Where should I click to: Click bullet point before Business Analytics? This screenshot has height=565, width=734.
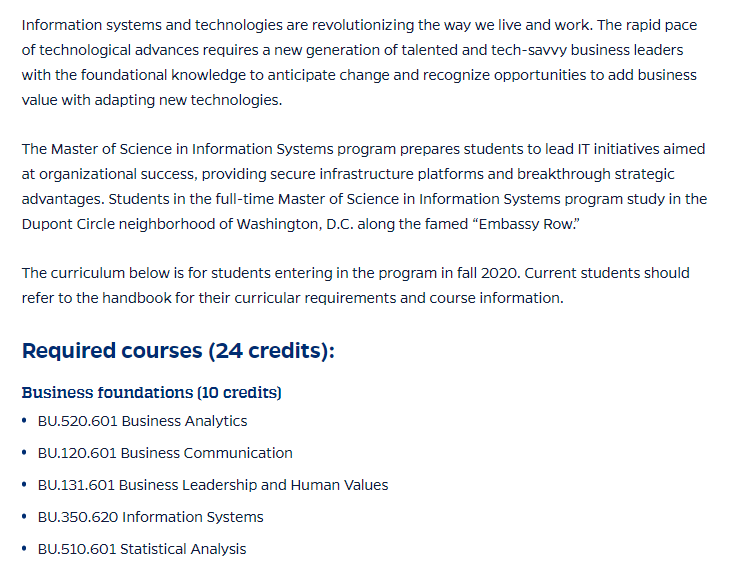24,420
